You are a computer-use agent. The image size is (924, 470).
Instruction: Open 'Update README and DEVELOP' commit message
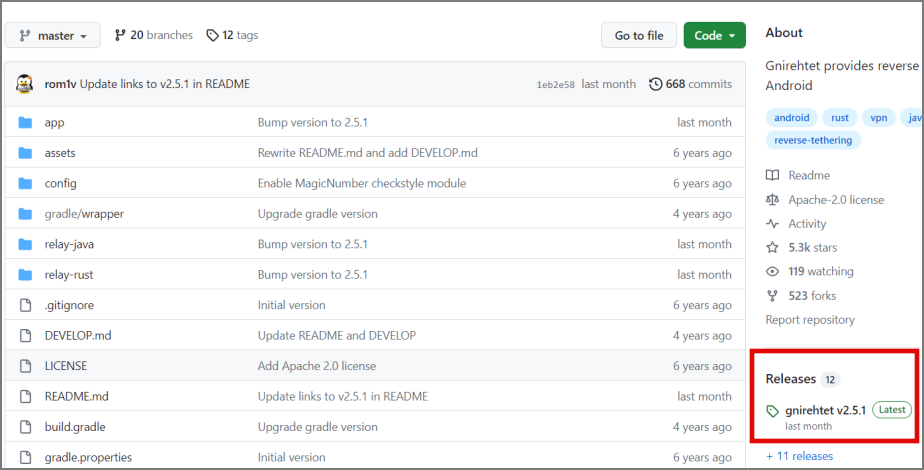pyautogui.click(x=336, y=336)
